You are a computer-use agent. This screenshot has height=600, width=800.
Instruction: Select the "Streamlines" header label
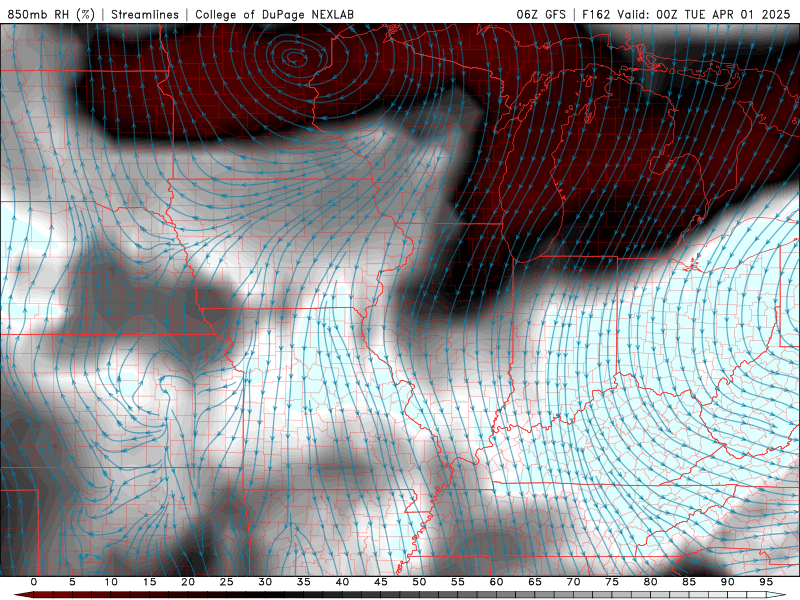point(145,14)
